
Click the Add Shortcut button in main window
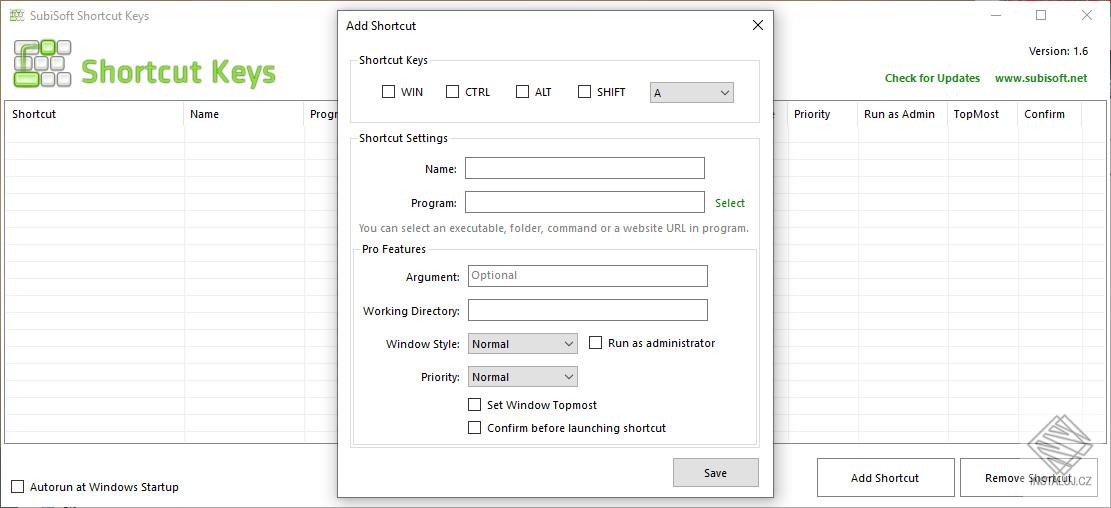pos(885,478)
